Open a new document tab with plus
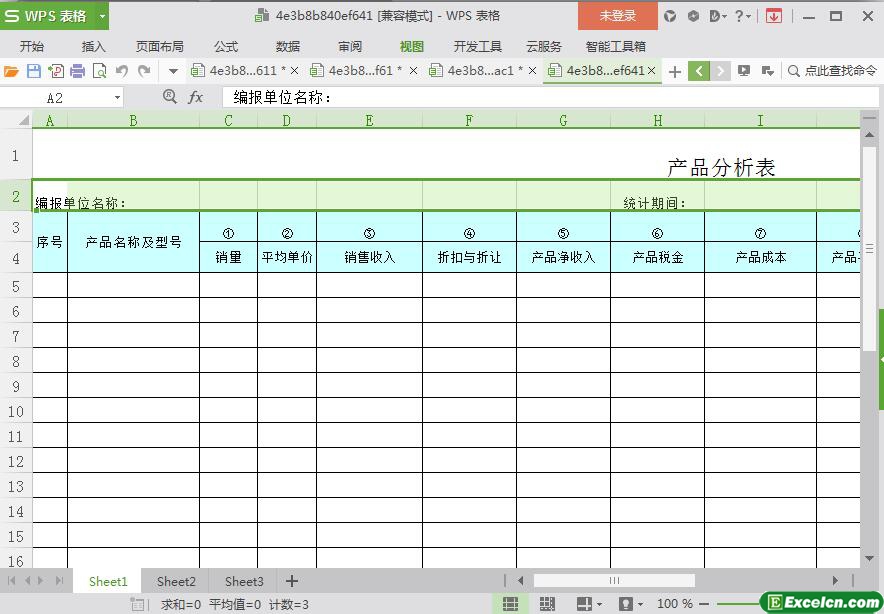Screen dimensions: 884x614 pyautogui.click(x=675, y=71)
